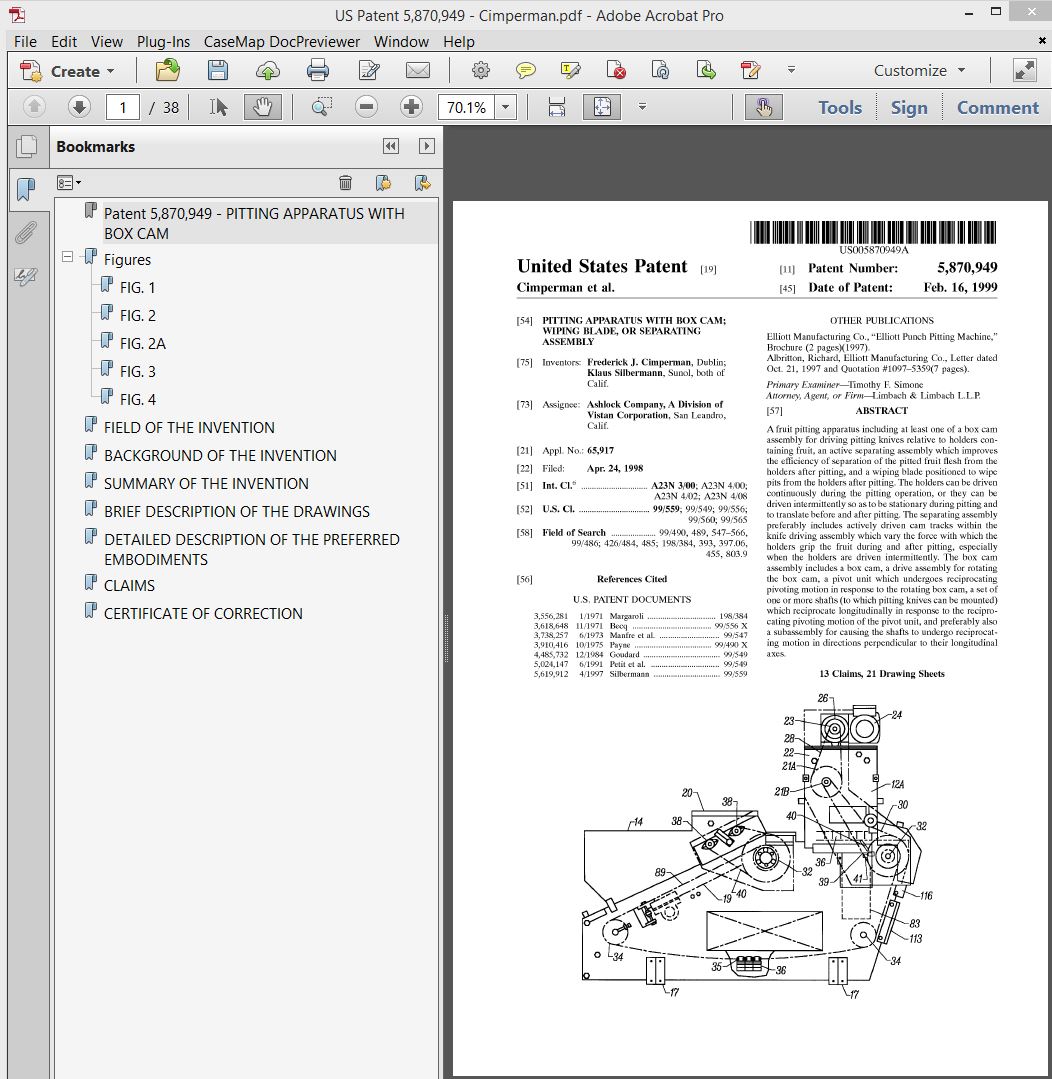Open the File menu

[x=25, y=41]
